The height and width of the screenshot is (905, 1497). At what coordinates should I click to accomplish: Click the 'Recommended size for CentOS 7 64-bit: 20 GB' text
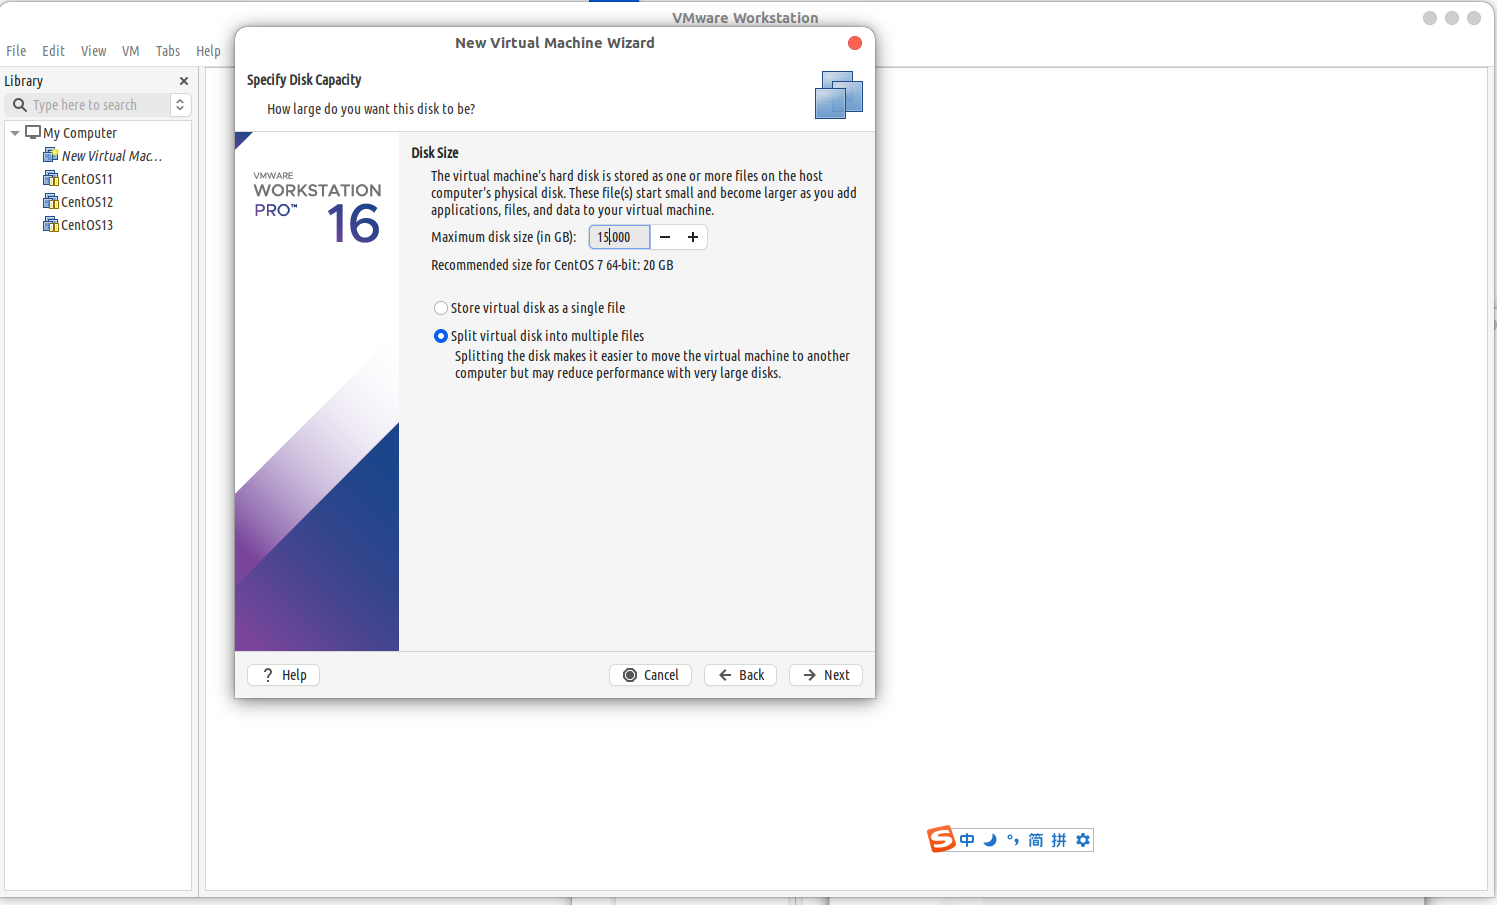point(552,265)
